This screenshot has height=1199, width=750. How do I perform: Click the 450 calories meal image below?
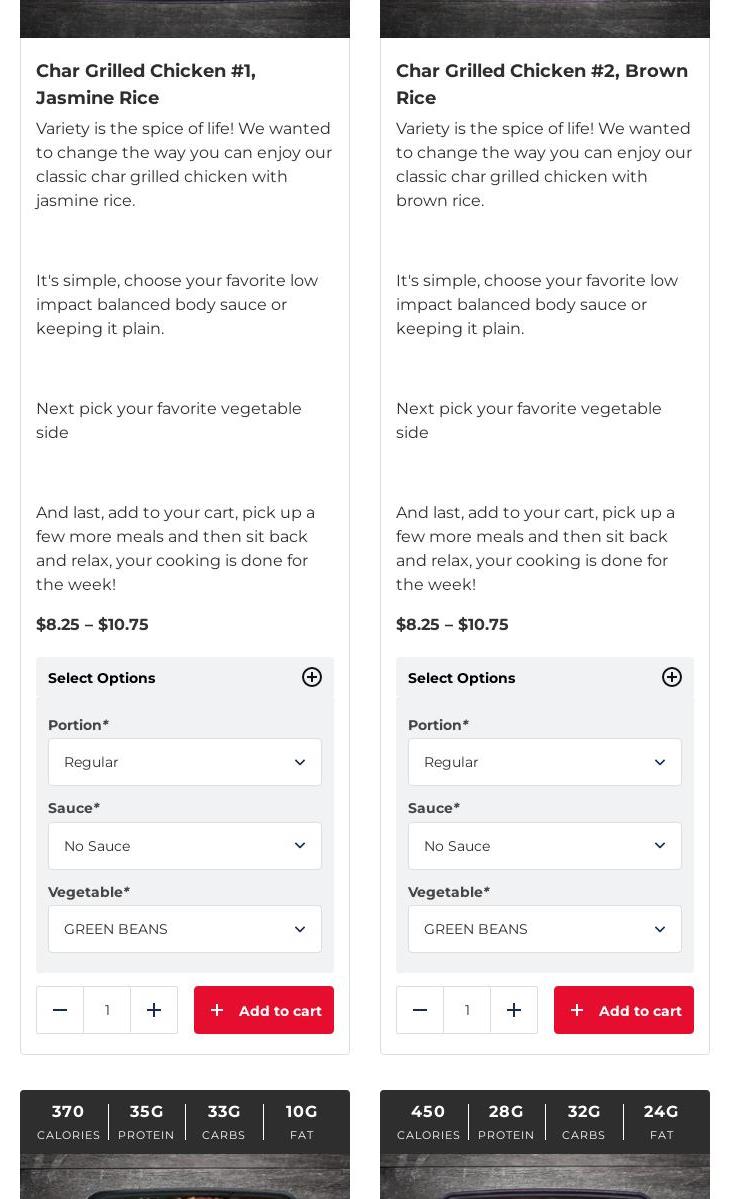pos(545,1178)
